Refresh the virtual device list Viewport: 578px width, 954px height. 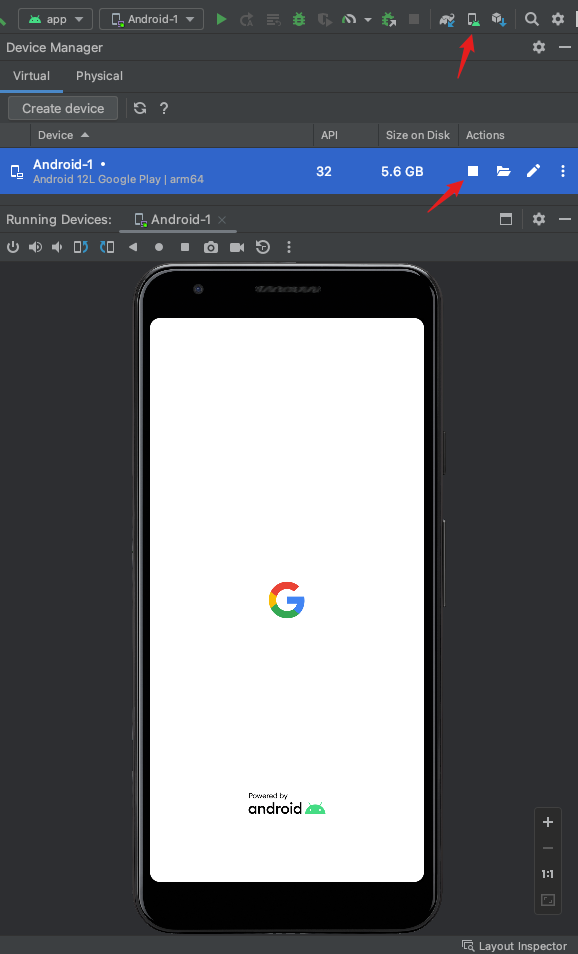pos(140,108)
